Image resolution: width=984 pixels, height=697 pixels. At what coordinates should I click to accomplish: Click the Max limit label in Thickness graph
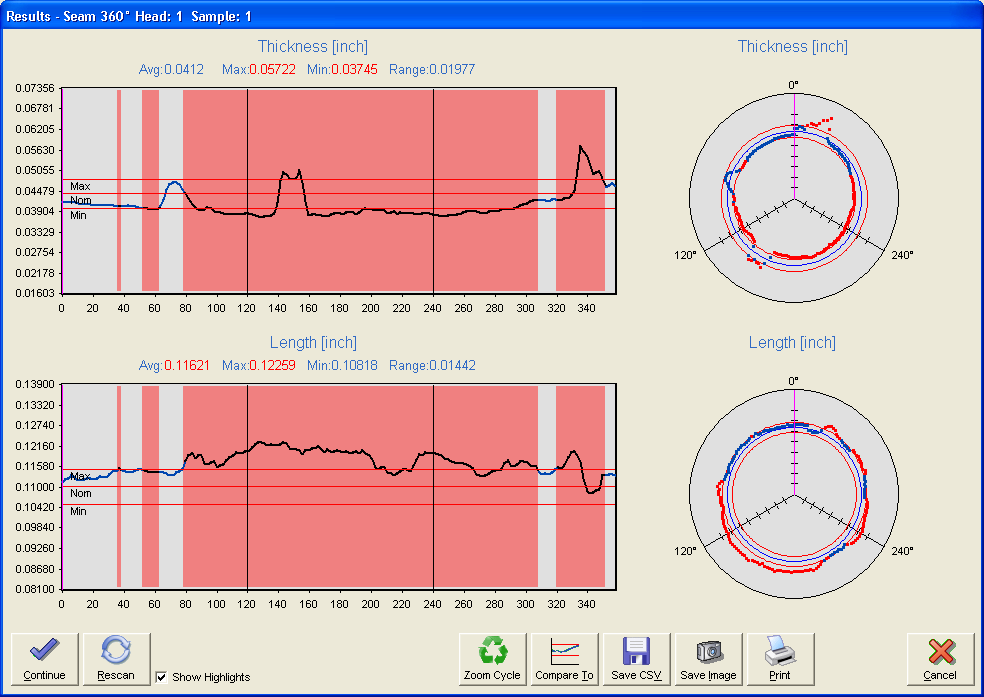click(80, 186)
